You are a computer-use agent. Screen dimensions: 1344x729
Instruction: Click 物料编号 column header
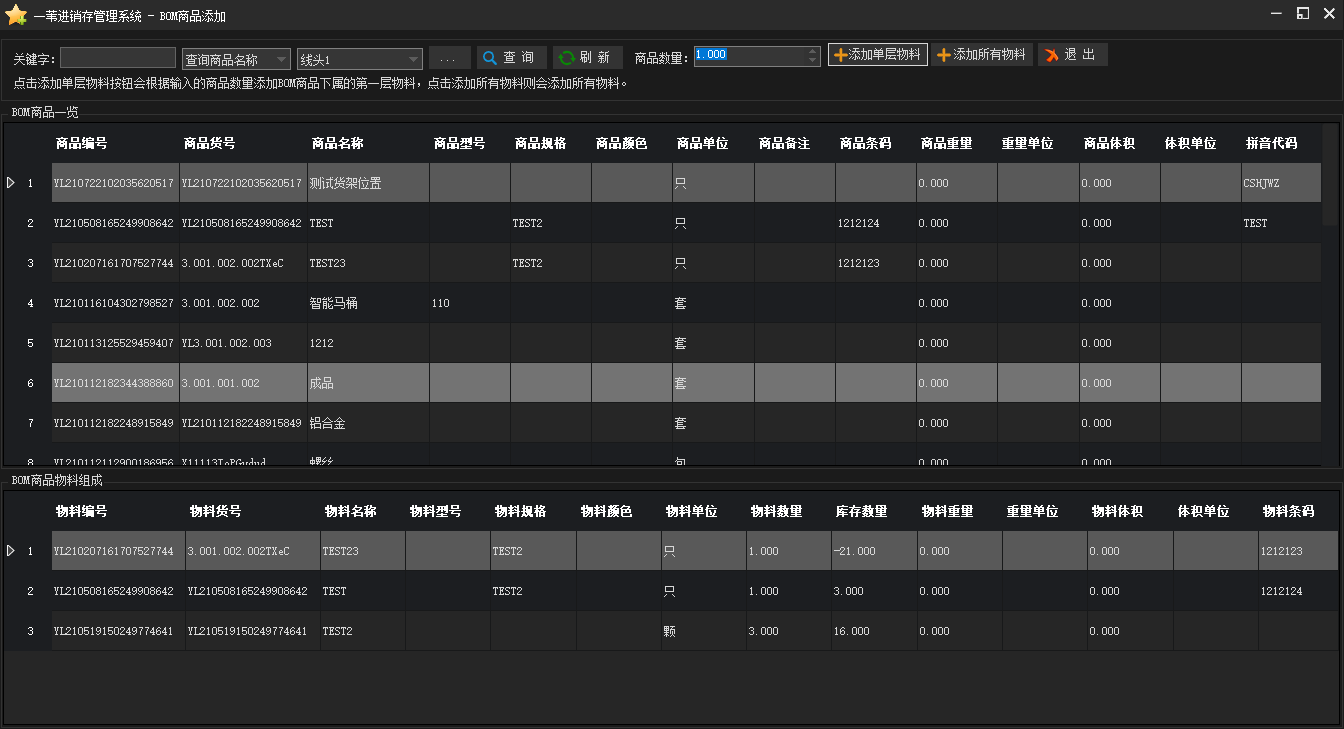click(x=81, y=511)
